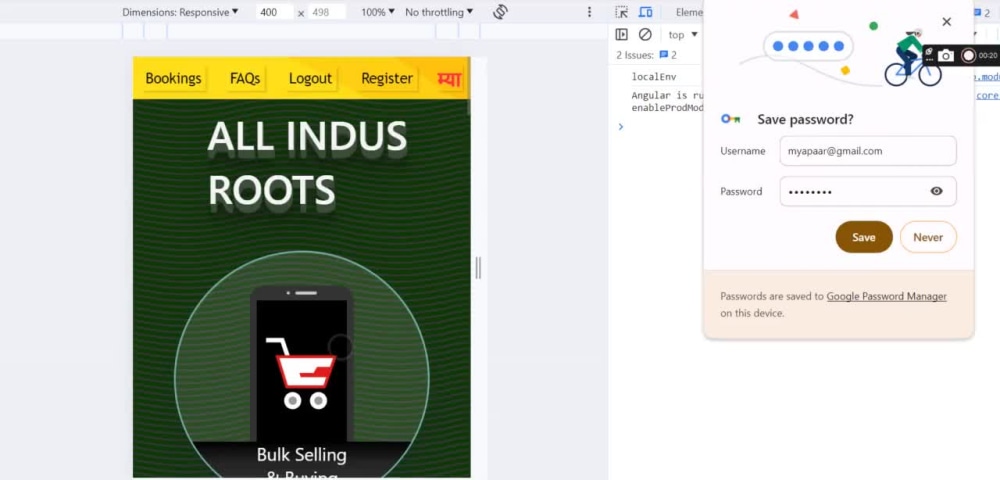The width and height of the screenshot is (1000, 480).
Task: Click the Logout nav item
Action: (x=311, y=78)
